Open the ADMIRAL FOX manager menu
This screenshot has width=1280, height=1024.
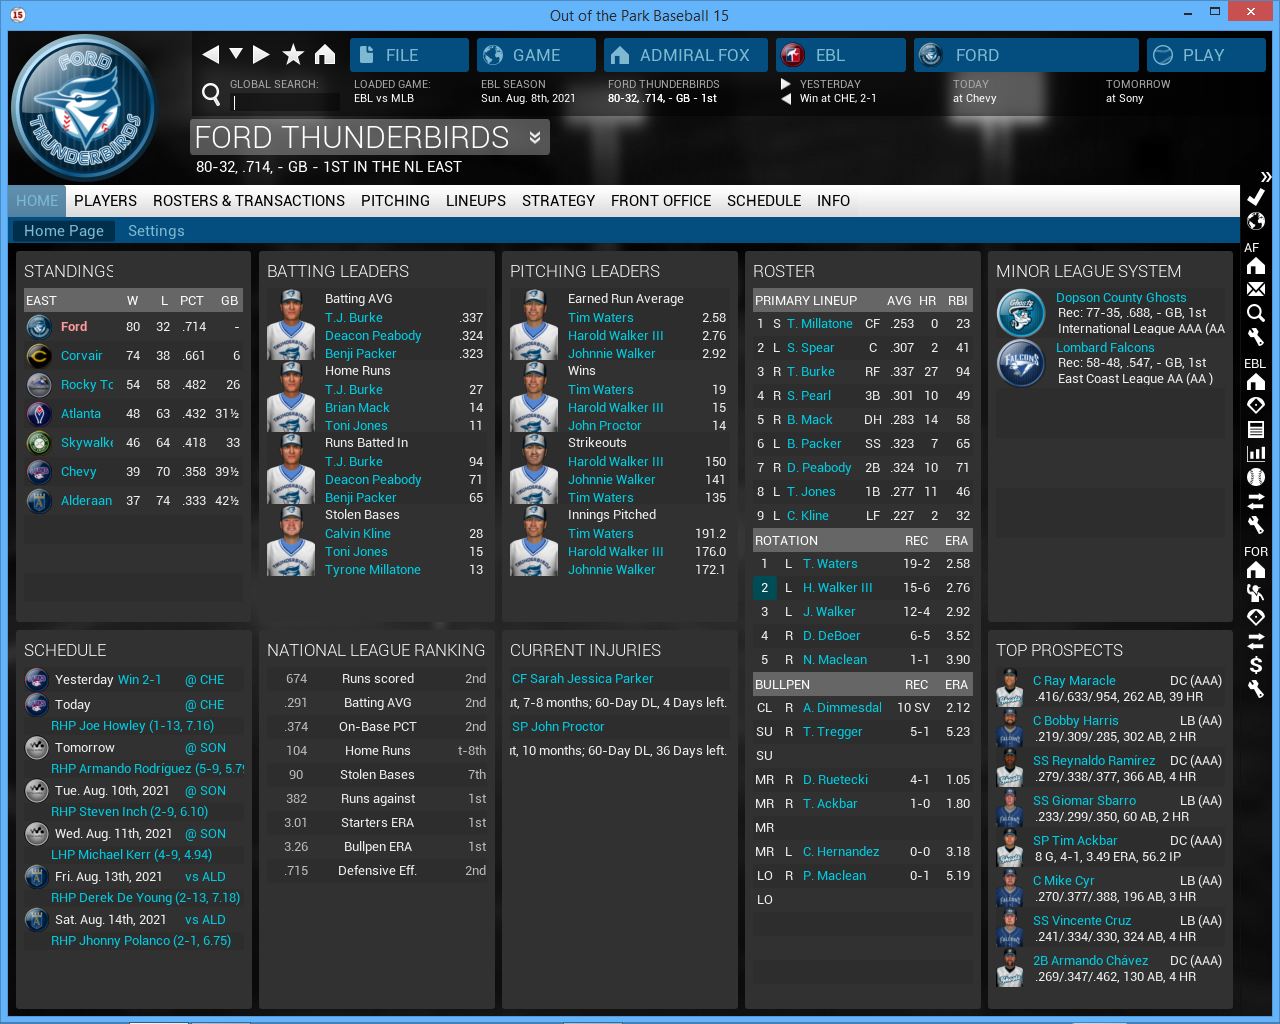[685, 55]
